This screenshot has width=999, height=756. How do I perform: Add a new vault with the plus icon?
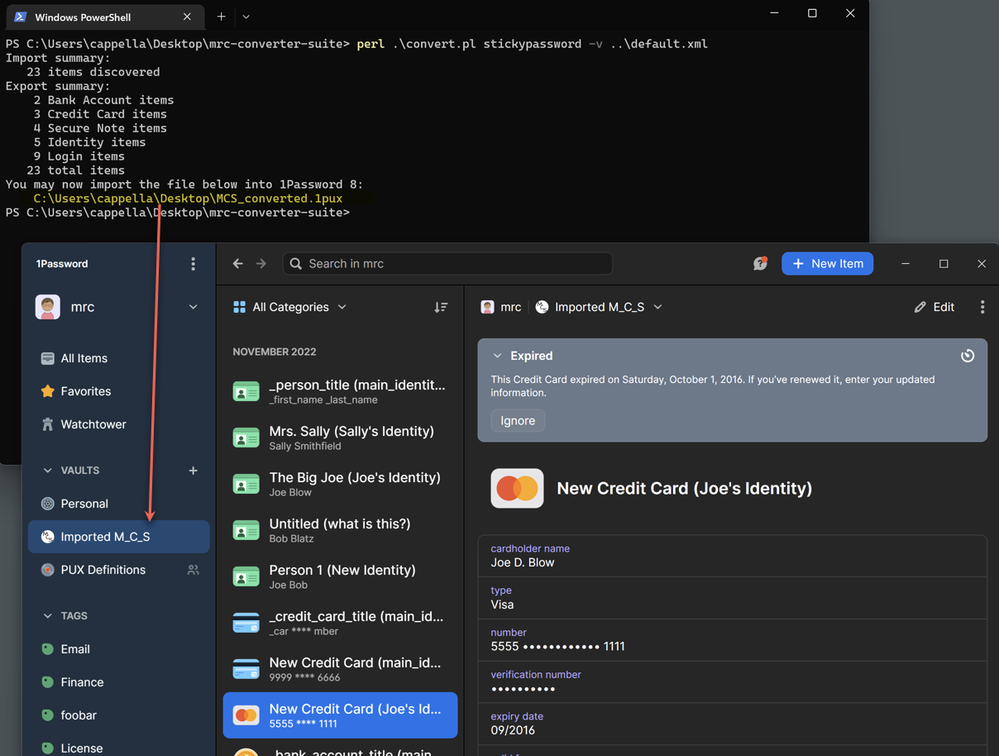[x=193, y=471]
